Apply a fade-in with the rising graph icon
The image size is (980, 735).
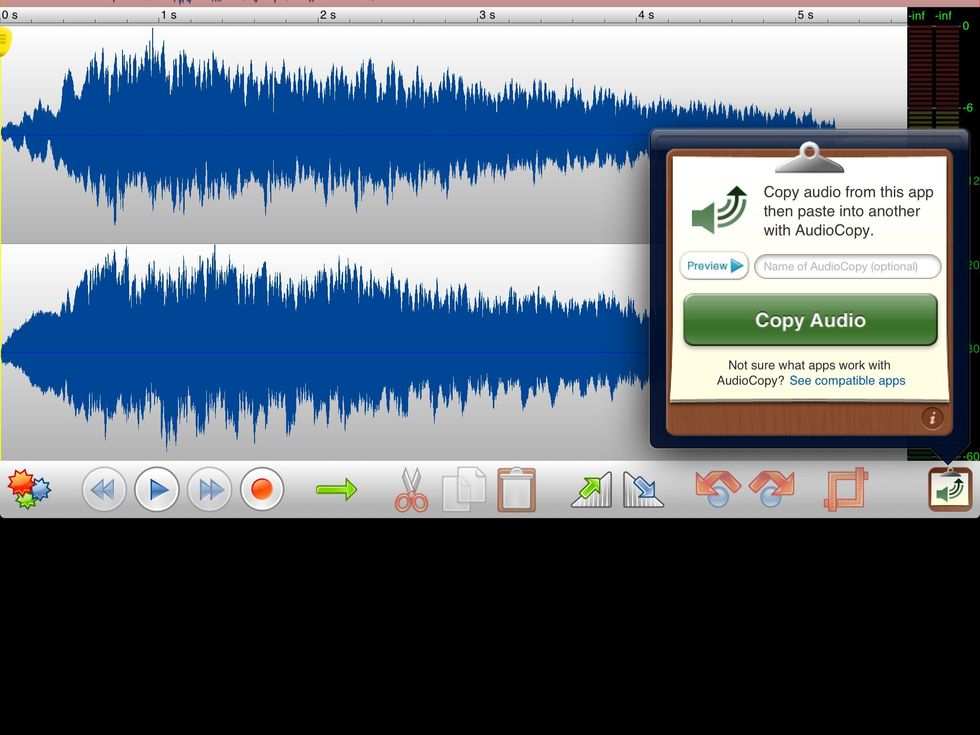pyautogui.click(x=590, y=489)
